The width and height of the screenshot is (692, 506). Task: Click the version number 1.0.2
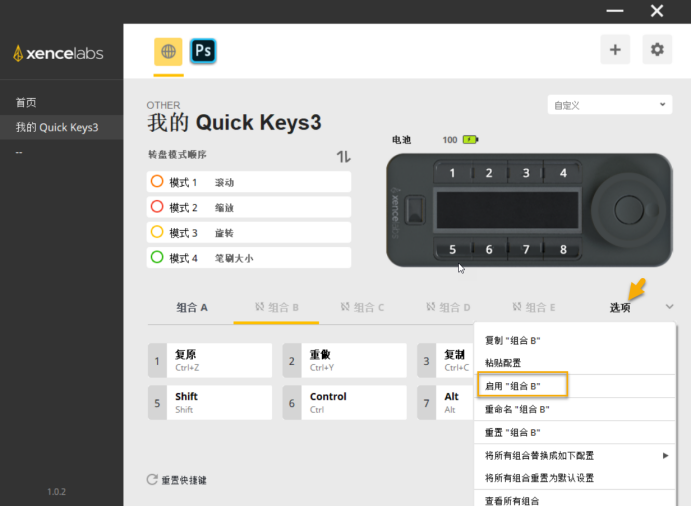pos(56,491)
